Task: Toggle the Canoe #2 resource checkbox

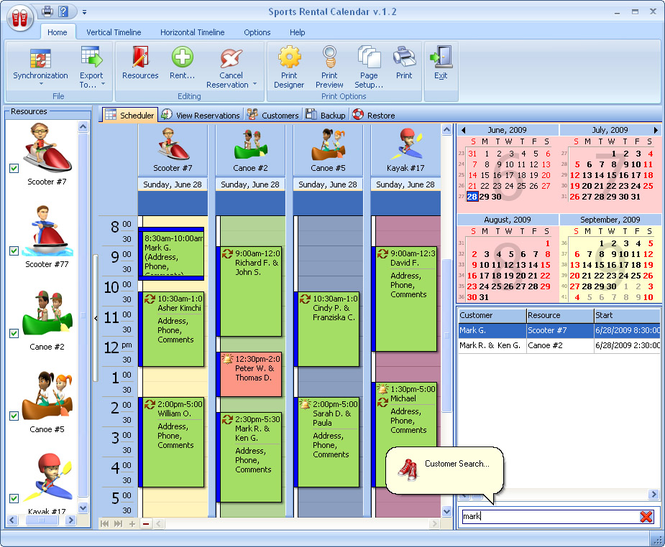Action: (14, 333)
